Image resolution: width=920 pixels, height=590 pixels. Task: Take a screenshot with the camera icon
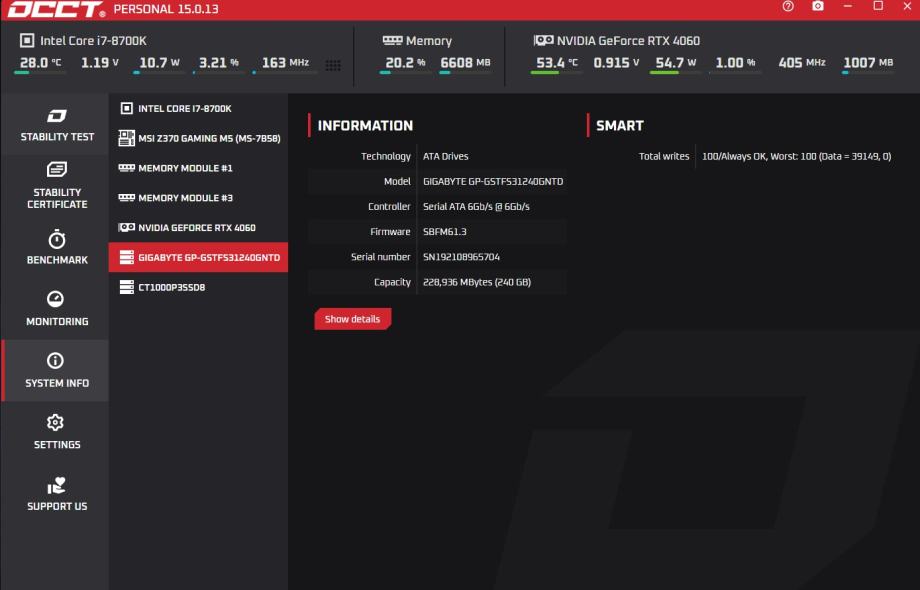coord(817,6)
